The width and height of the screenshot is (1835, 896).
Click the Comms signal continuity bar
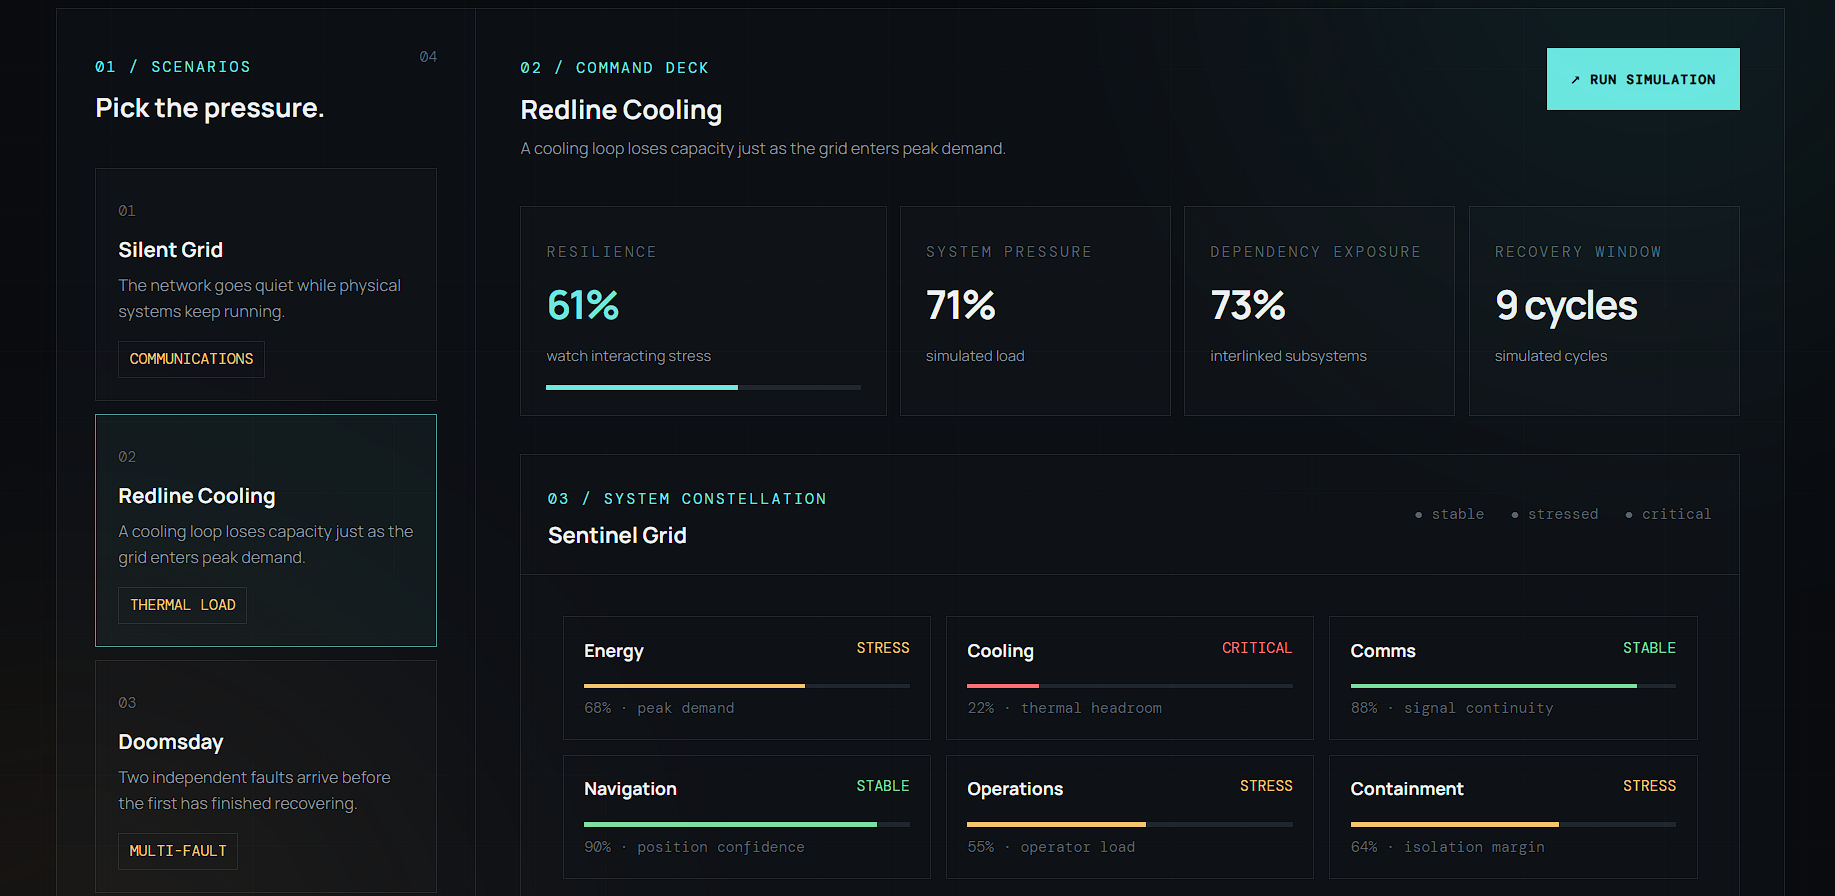(x=1513, y=686)
